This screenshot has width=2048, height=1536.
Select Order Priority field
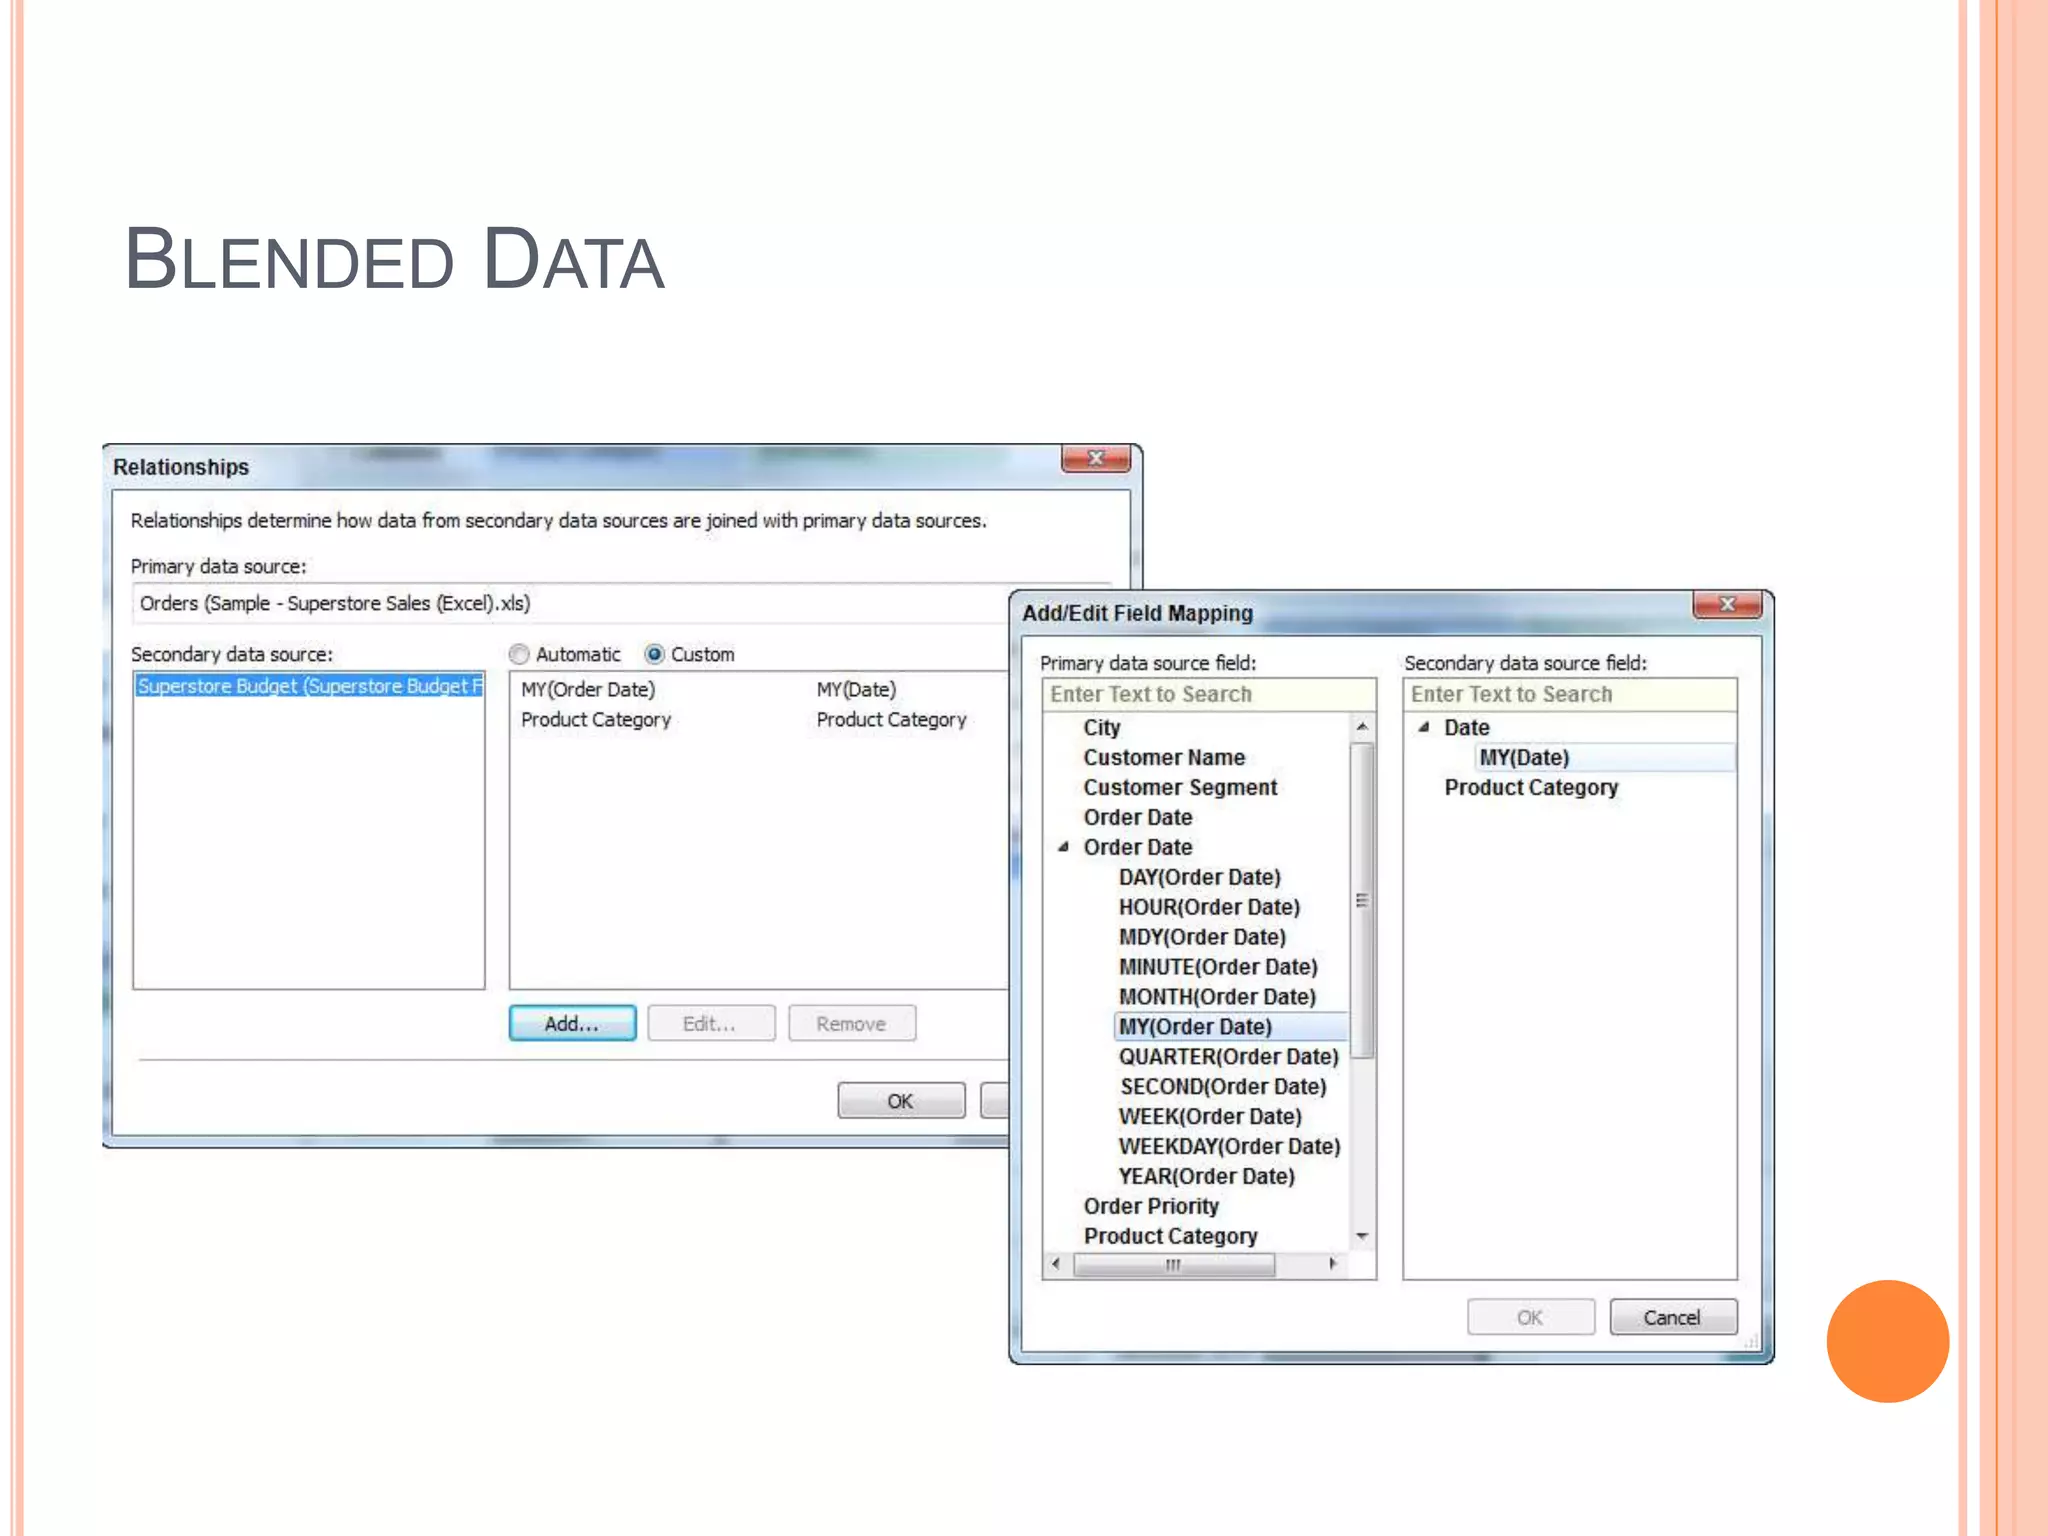tap(1152, 1207)
